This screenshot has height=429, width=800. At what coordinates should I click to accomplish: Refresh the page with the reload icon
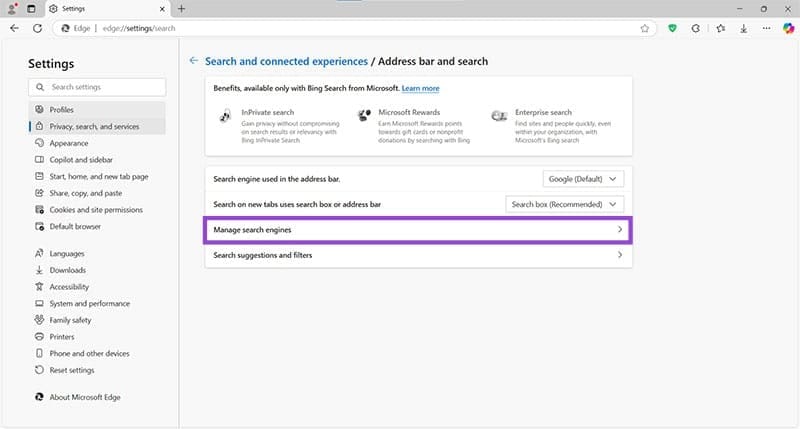tap(37, 29)
